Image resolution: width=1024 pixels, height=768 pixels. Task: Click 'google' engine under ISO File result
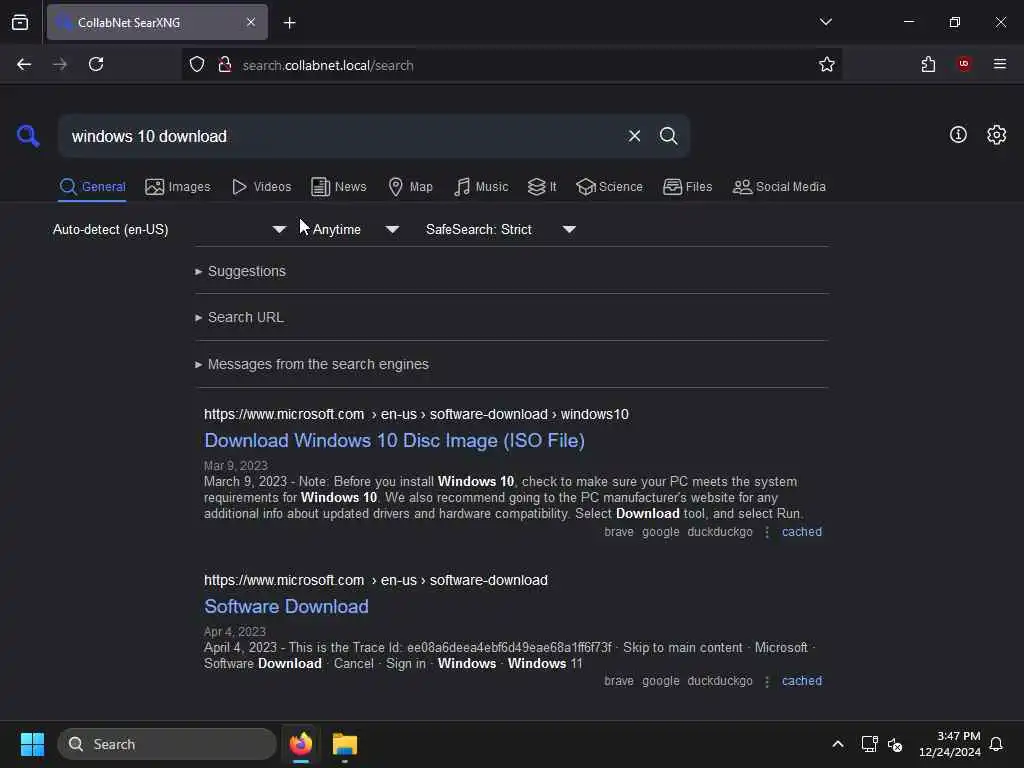pos(660,532)
